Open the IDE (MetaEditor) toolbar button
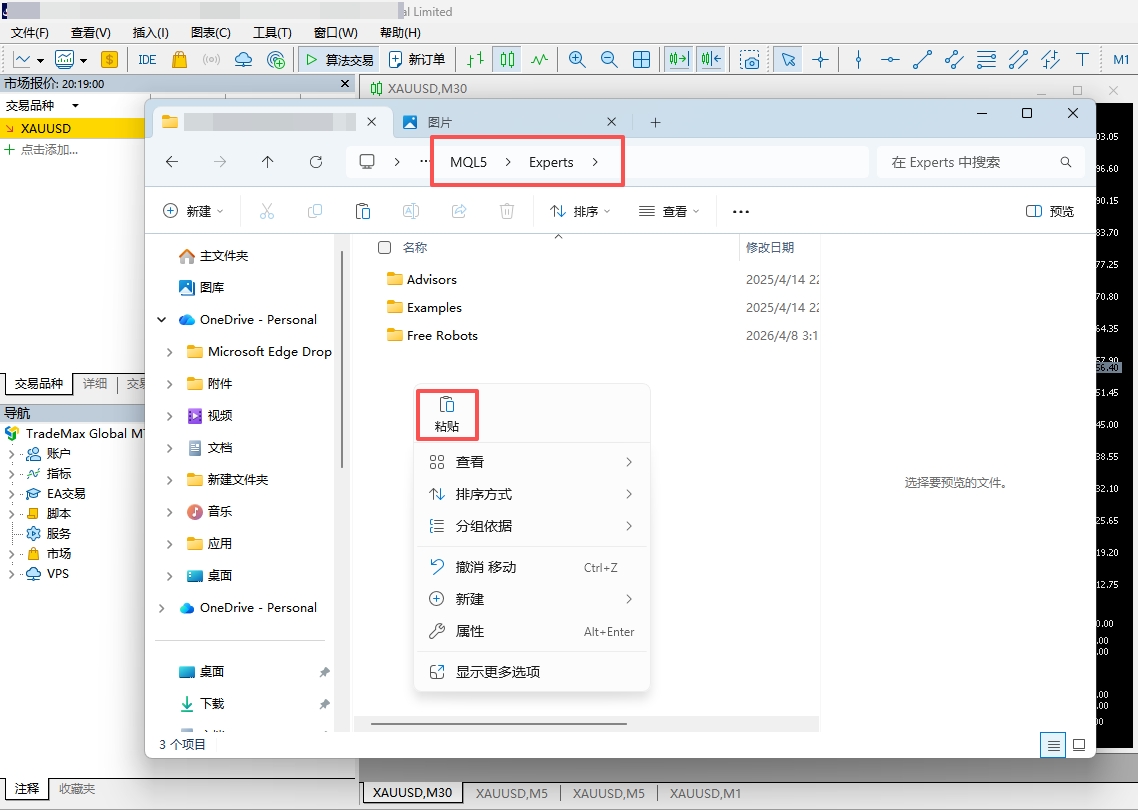The height and width of the screenshot is (810, 1138). pos(147,60)
